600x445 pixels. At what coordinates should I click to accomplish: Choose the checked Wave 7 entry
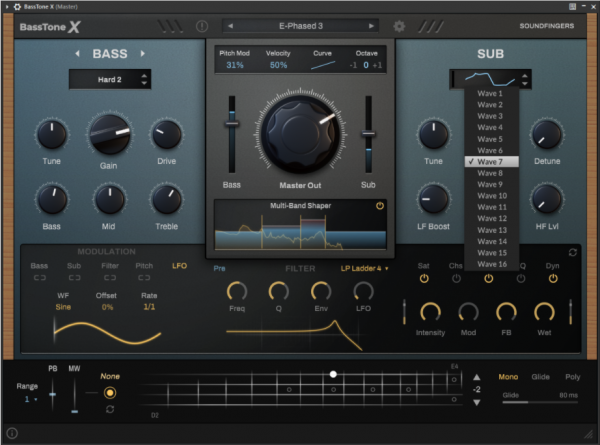(x=492, y=161)
